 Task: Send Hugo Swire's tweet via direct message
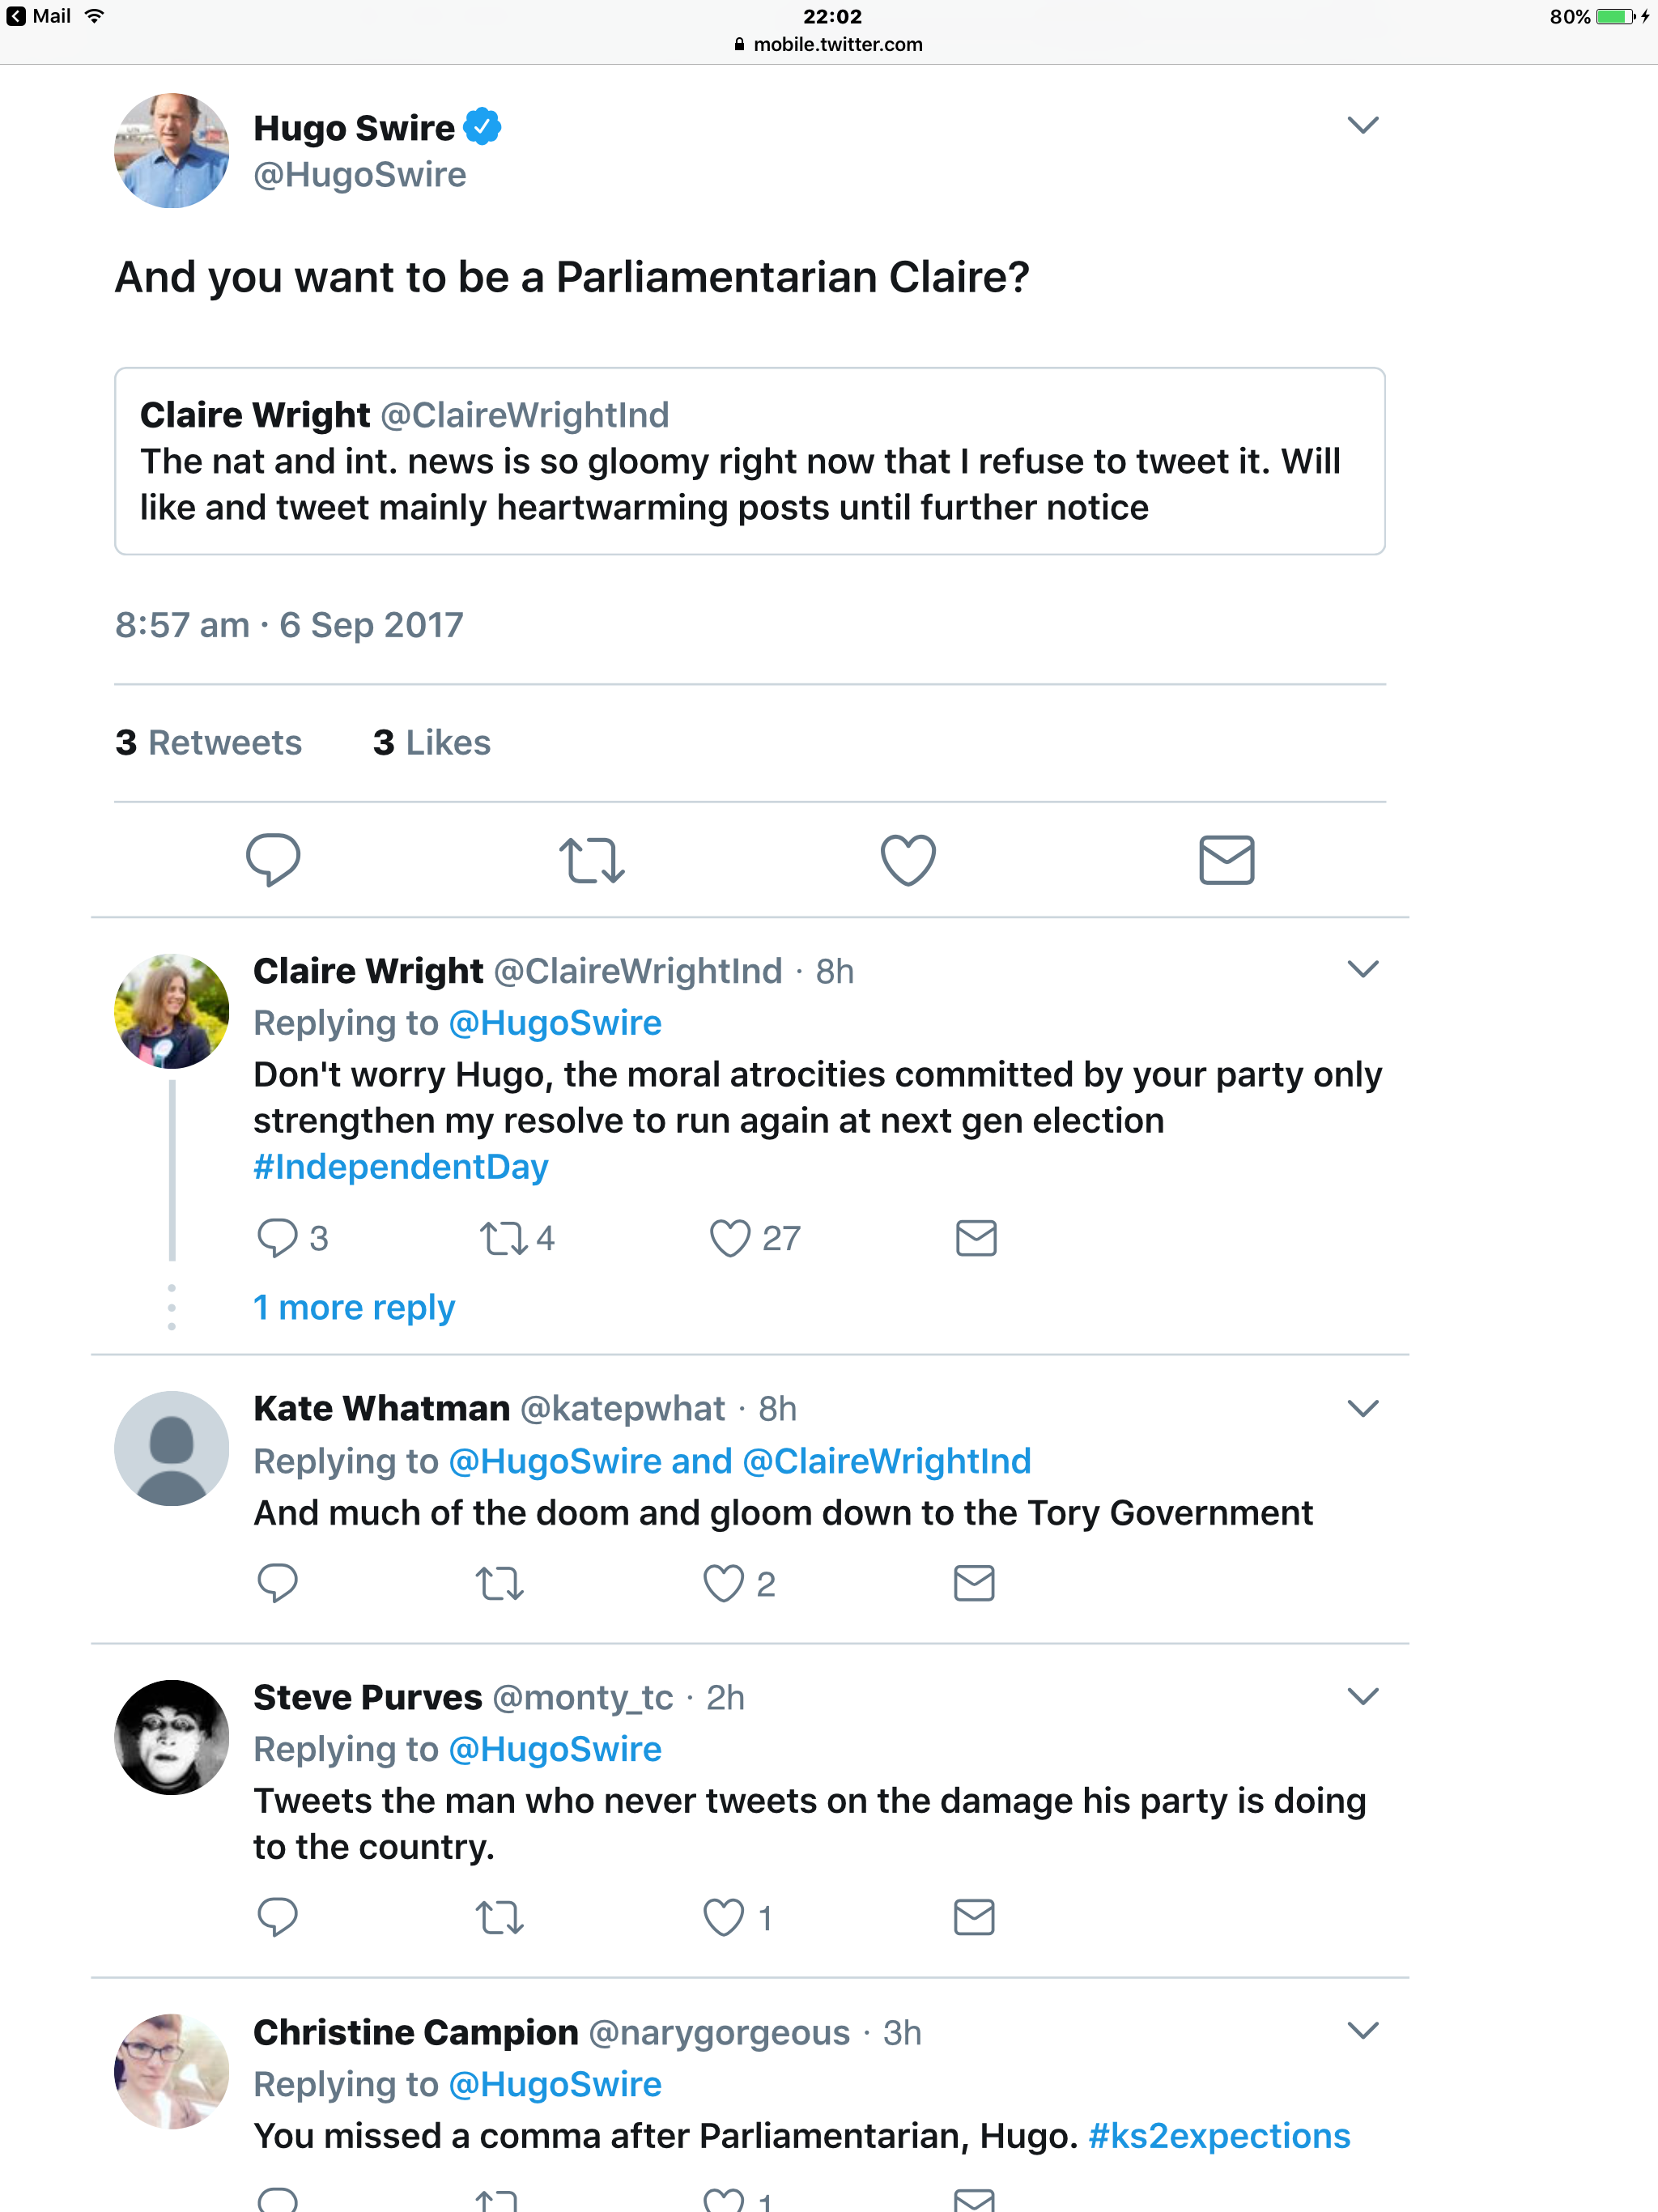point(1226,860)
